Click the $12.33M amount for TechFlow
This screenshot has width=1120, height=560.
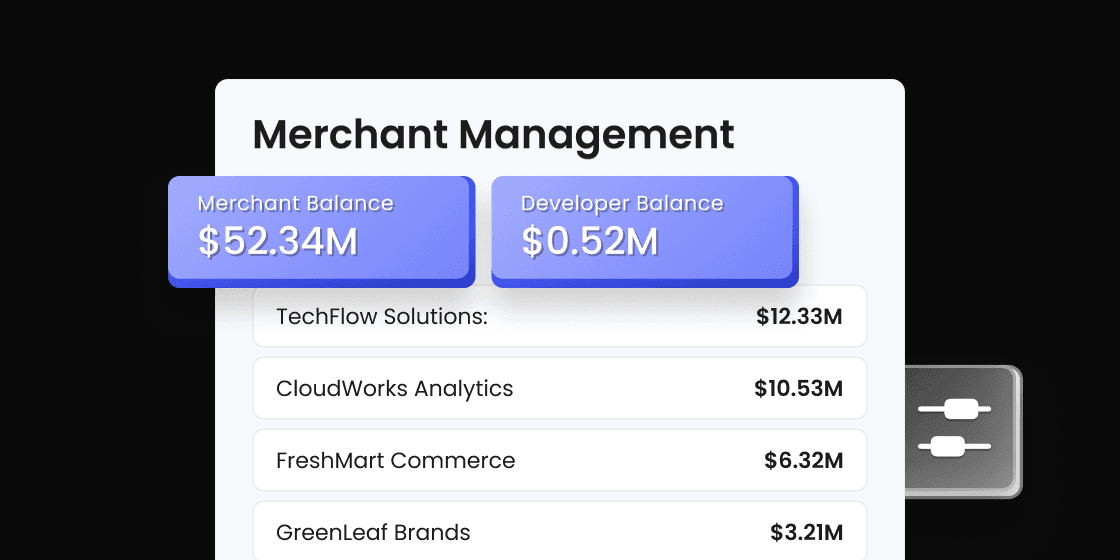799,317
